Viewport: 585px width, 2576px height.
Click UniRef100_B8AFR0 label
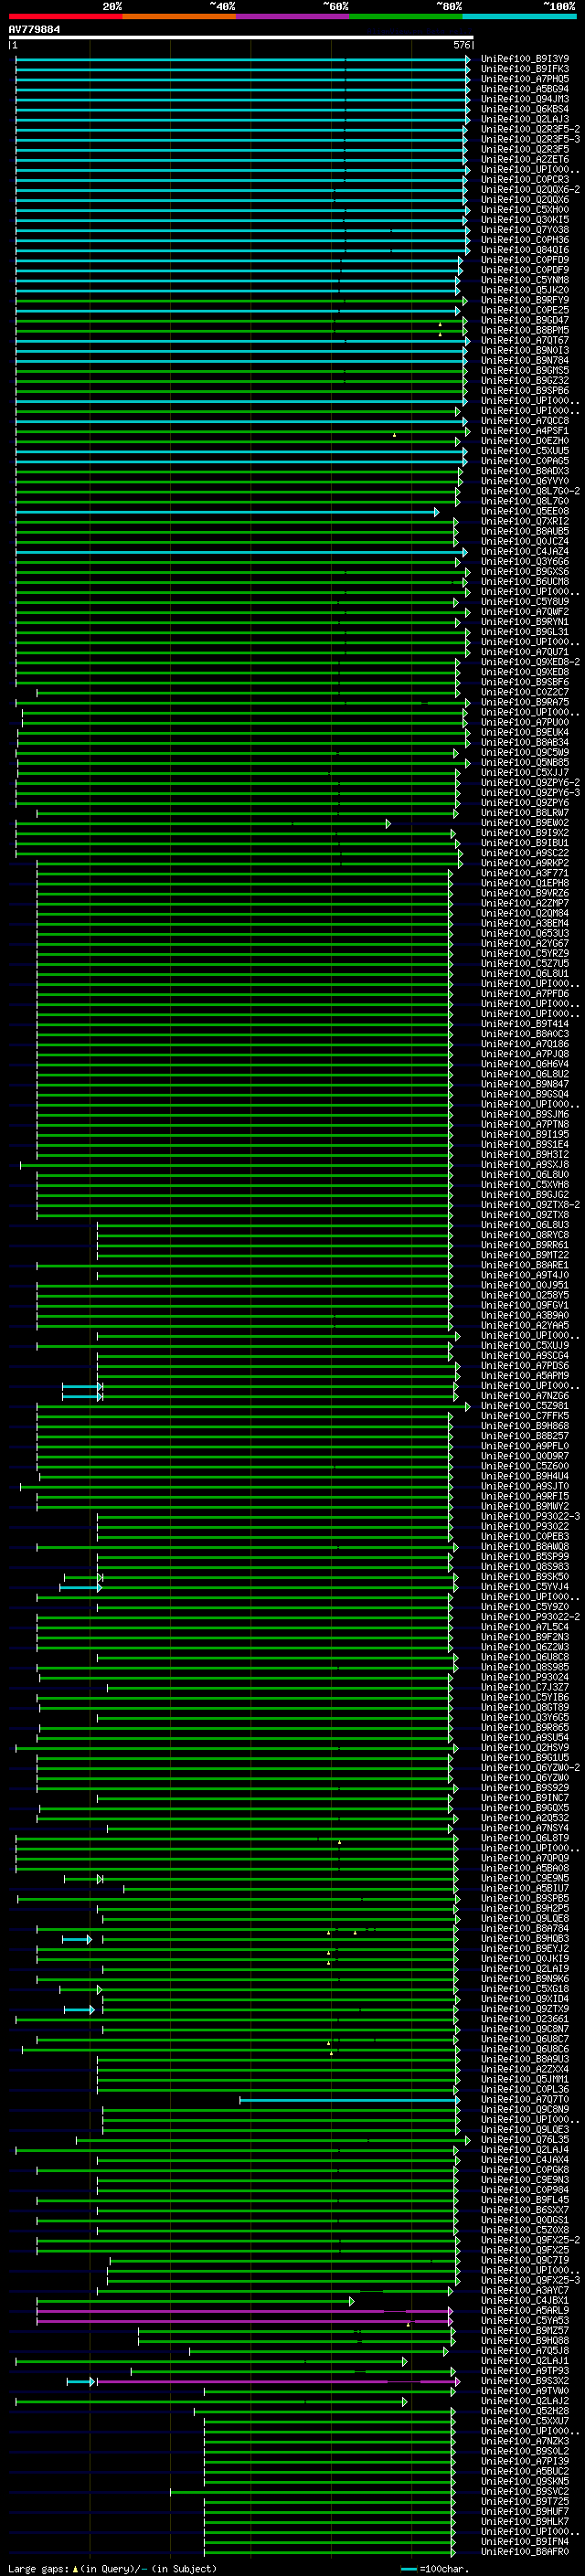pyautogui.click(x=524, y=2550)
